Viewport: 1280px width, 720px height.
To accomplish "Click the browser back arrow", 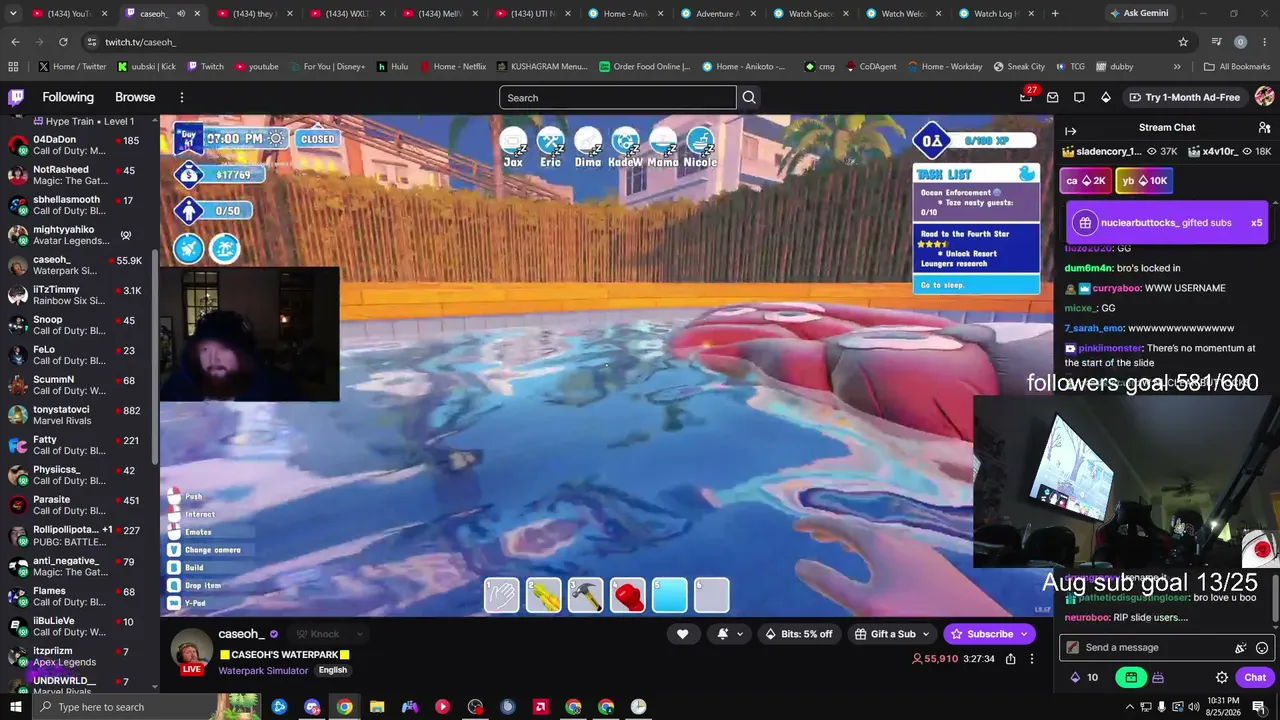I will tap(15, 42).
